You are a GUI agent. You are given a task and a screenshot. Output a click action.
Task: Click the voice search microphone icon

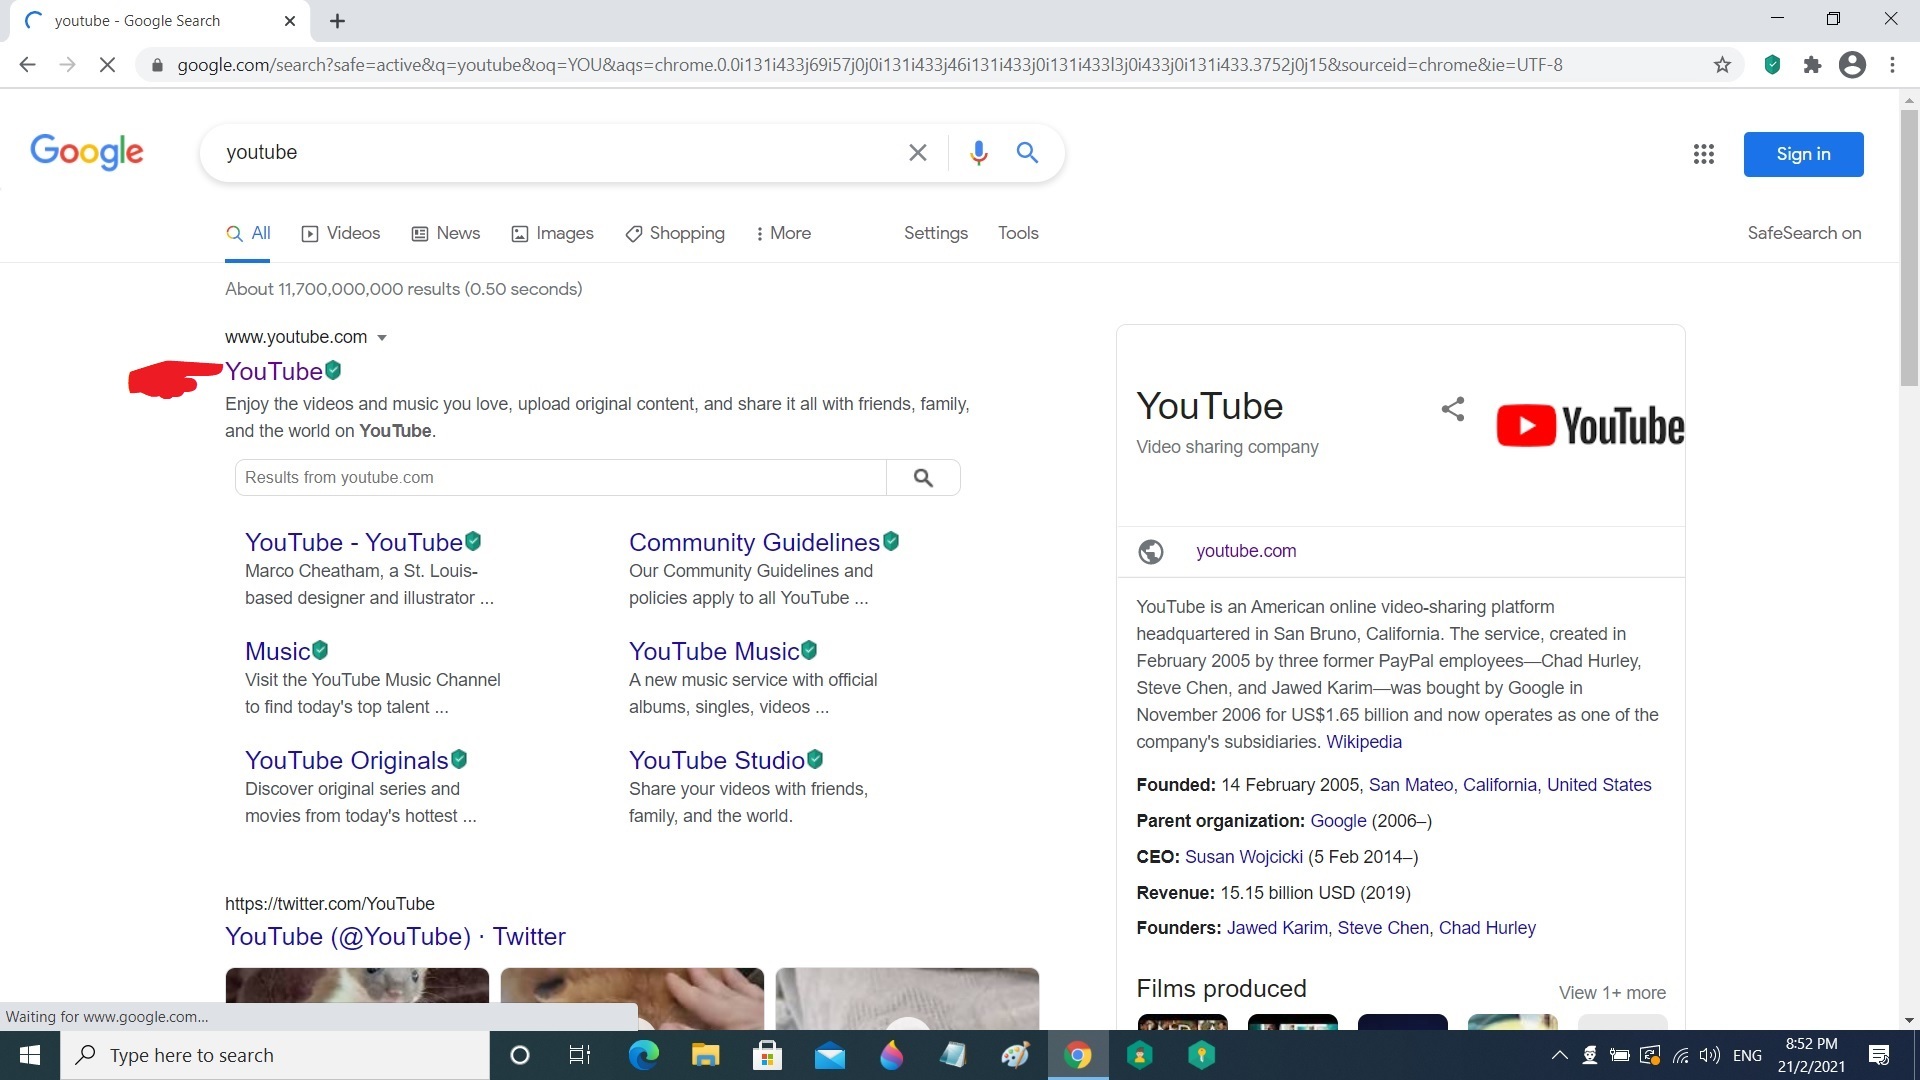click(978, 152)
